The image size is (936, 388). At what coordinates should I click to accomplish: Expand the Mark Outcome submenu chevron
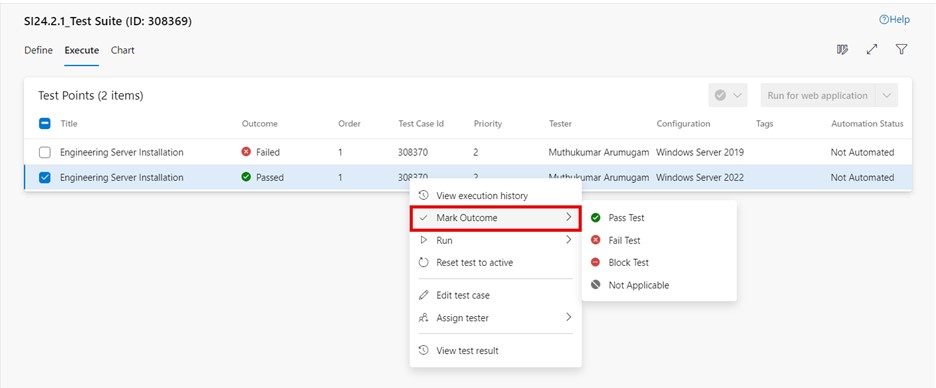pos(569,218)
